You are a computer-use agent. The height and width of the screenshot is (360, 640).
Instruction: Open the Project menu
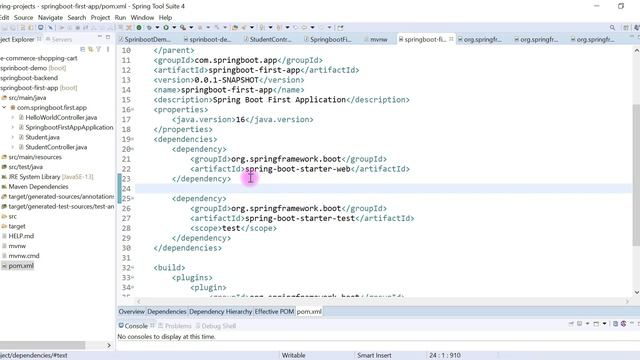tap(100, 18)
